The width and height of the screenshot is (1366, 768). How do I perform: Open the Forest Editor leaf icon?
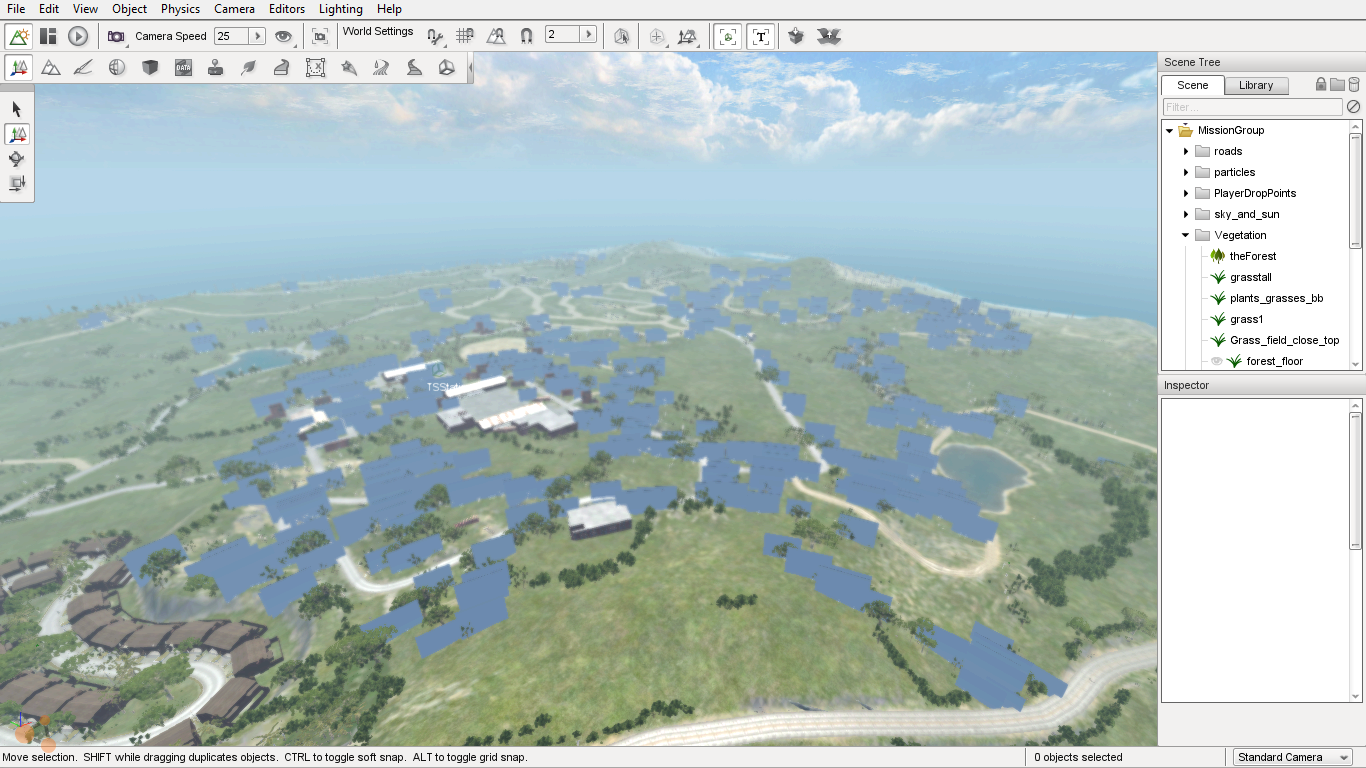pos(249,68)
